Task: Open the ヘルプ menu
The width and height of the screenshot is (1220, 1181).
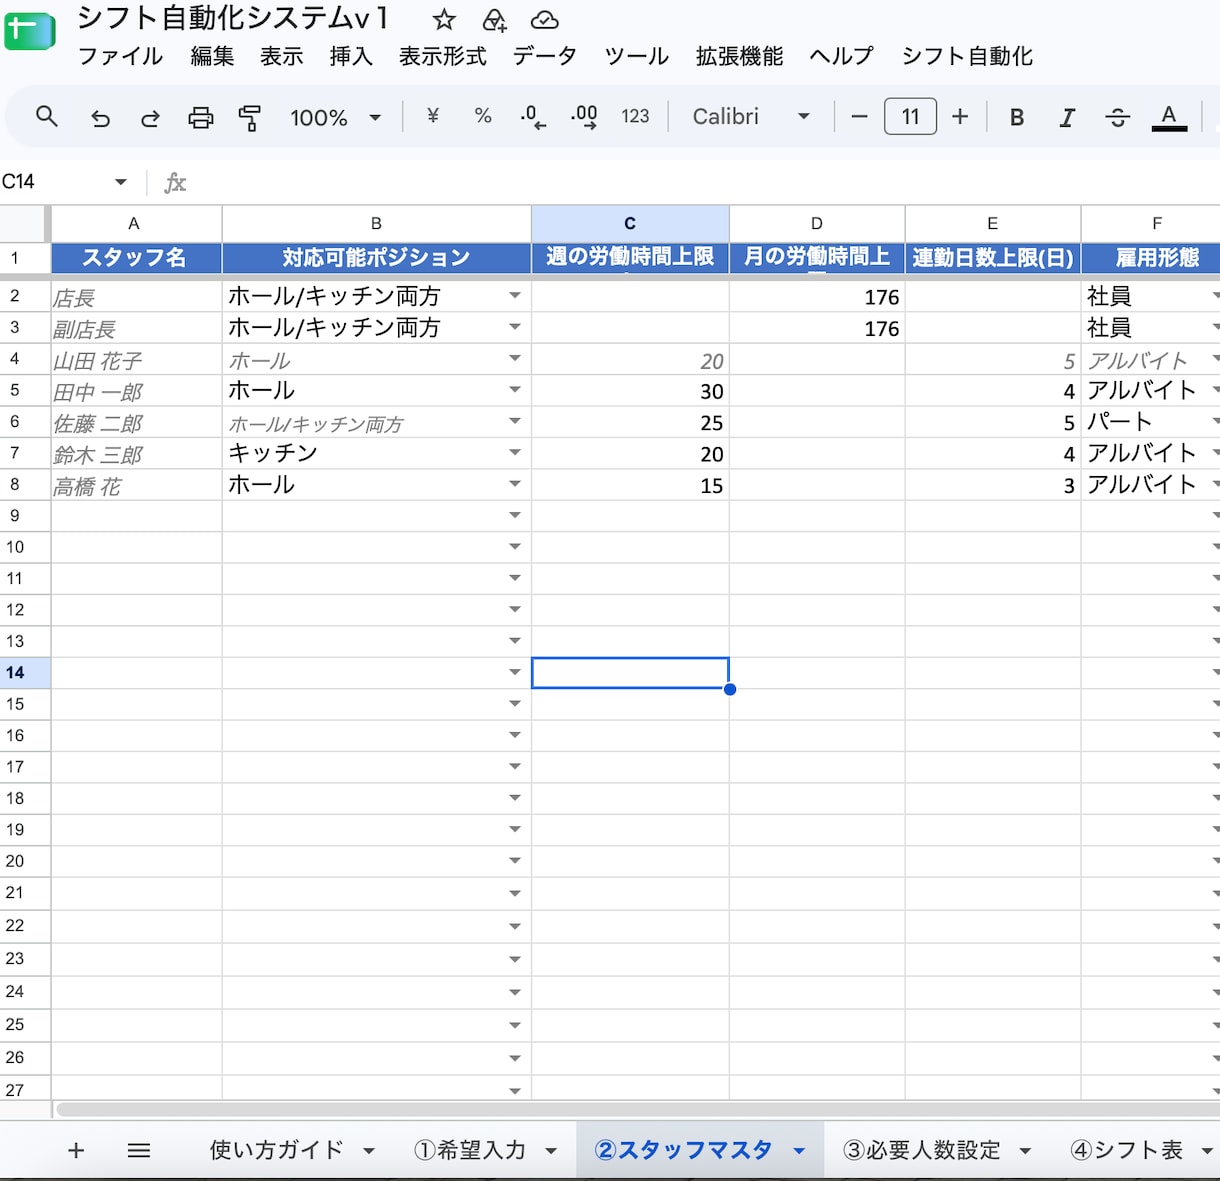Action: pyautogui.click(x=841, y=56)
